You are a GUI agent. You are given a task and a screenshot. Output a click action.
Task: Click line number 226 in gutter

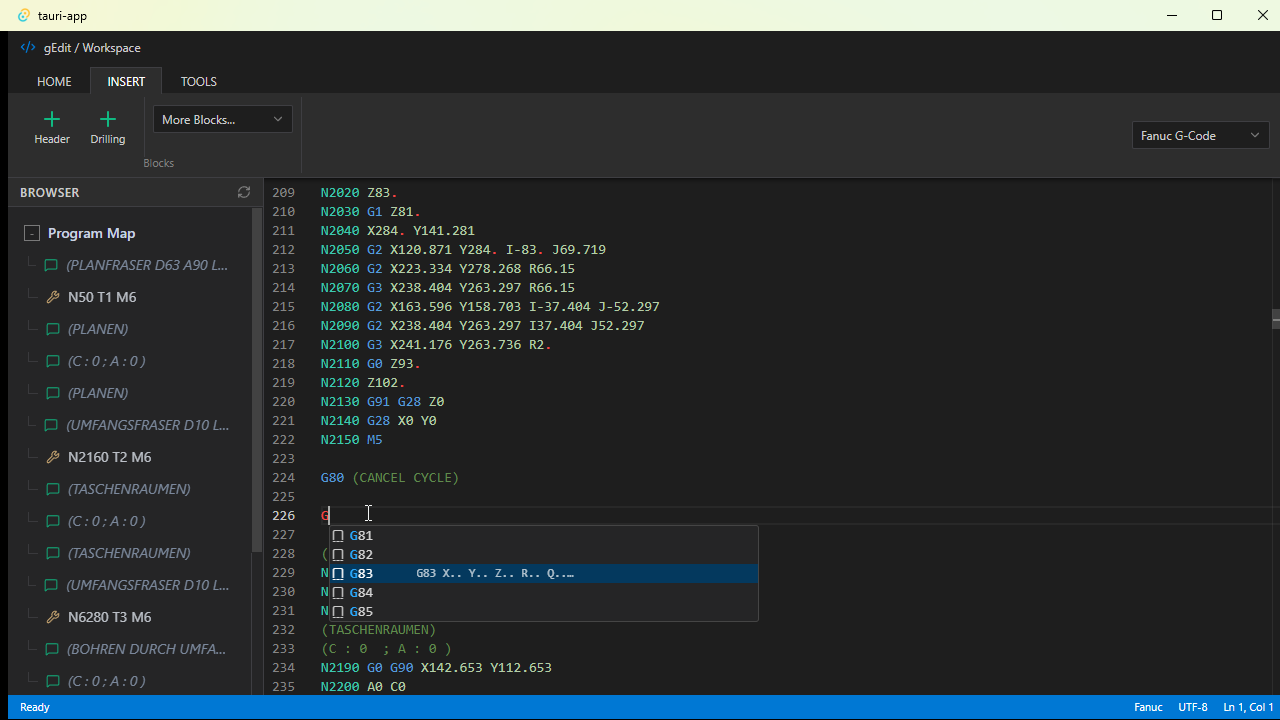click(284, 516)
